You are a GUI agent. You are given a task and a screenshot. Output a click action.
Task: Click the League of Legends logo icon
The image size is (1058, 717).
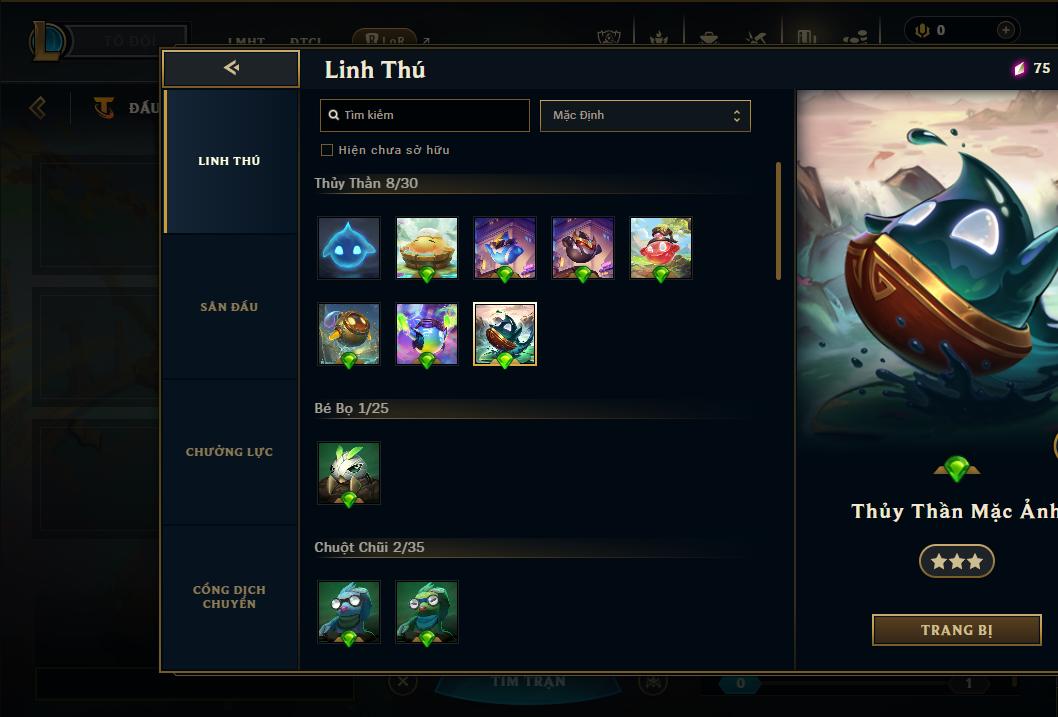(x=47, y=40)
